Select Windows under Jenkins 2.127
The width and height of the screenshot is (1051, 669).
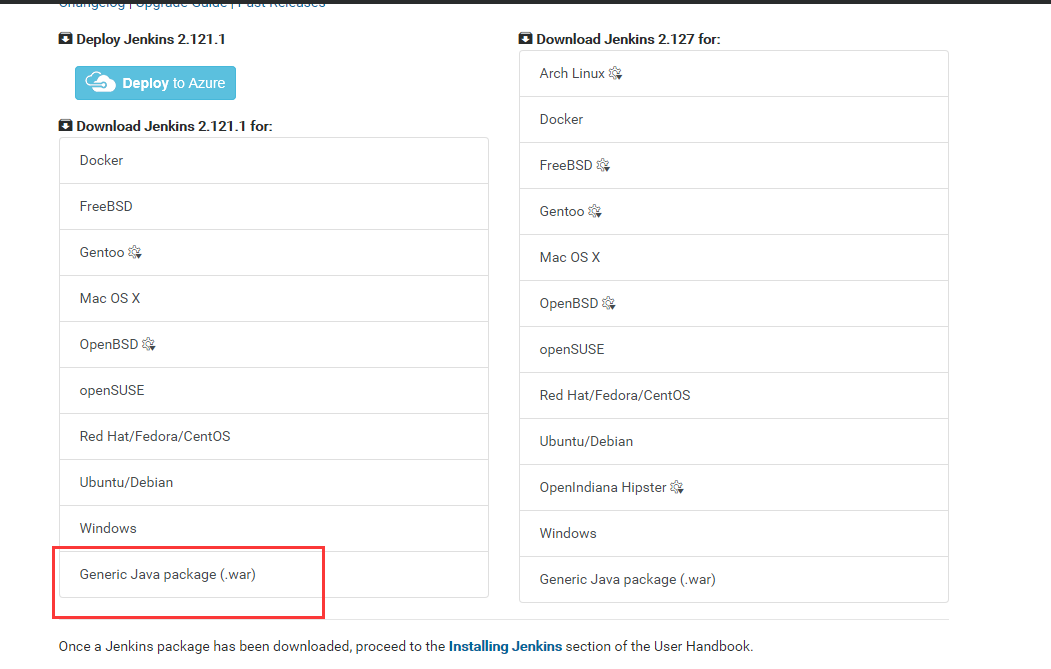[x=734, y=534]
